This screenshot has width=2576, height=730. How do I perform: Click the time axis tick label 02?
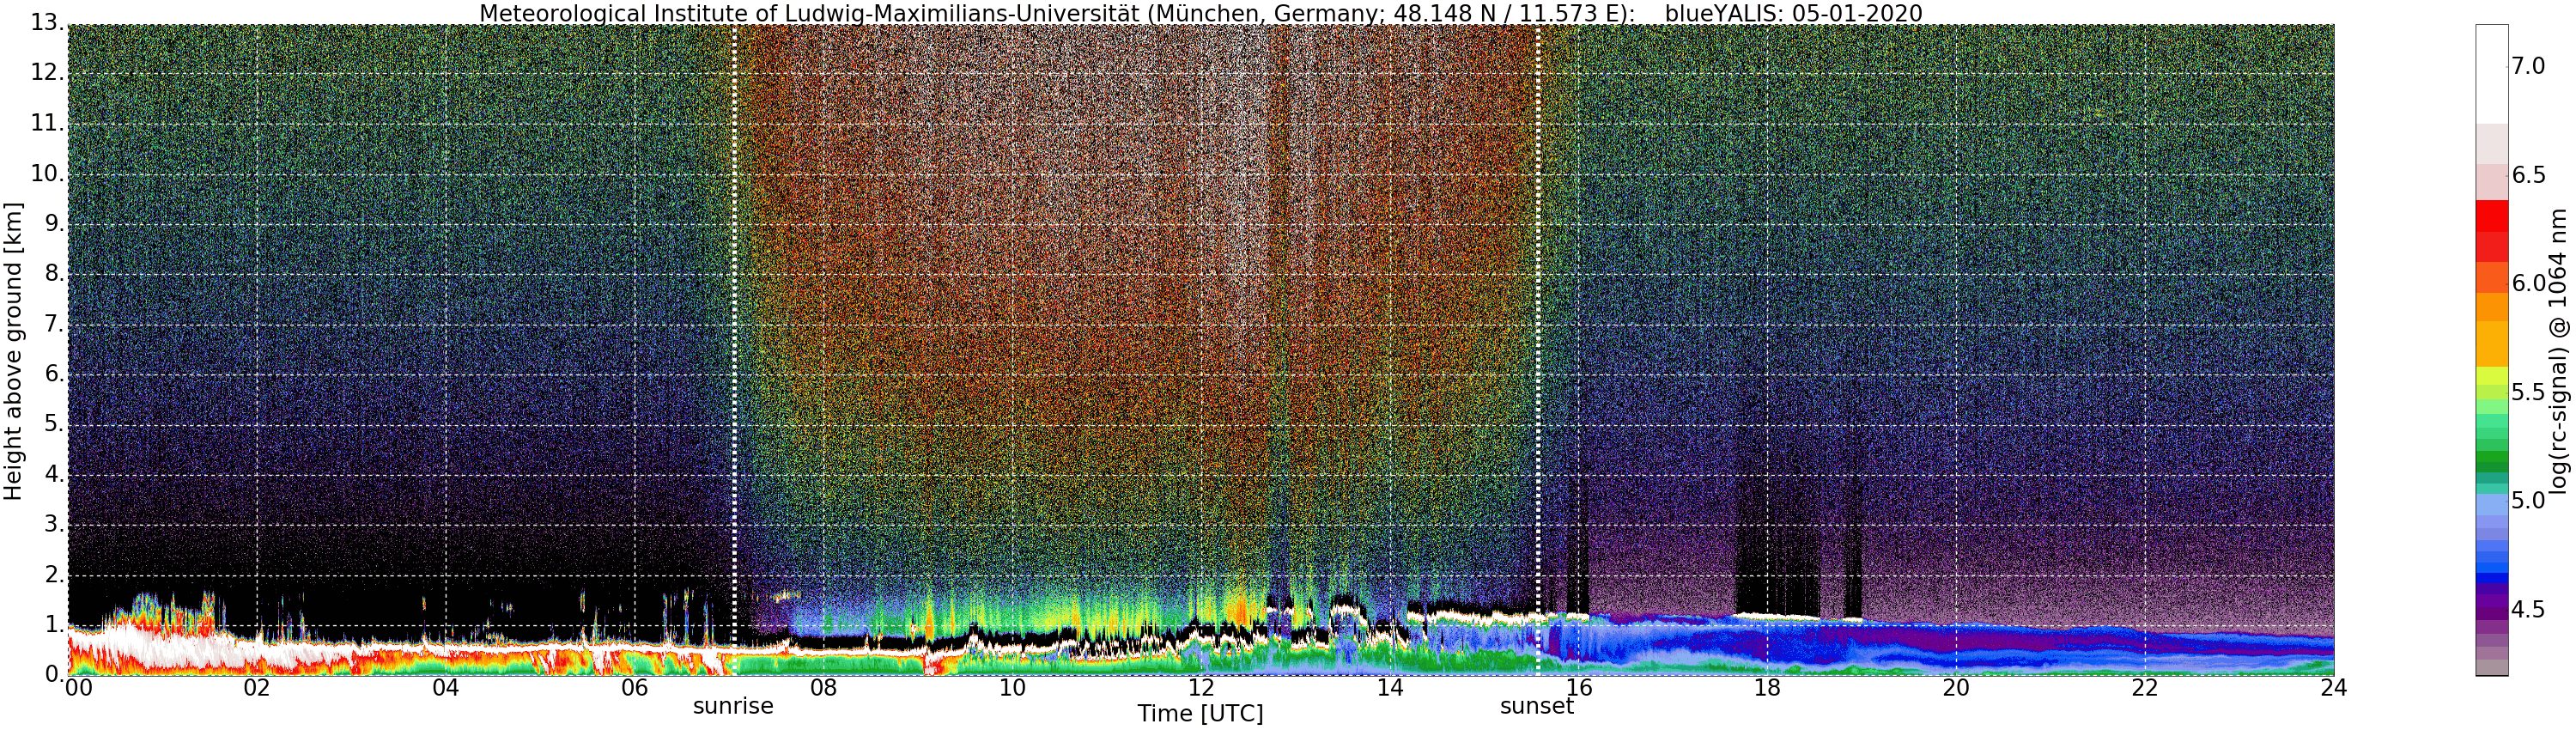pos(257,688)
